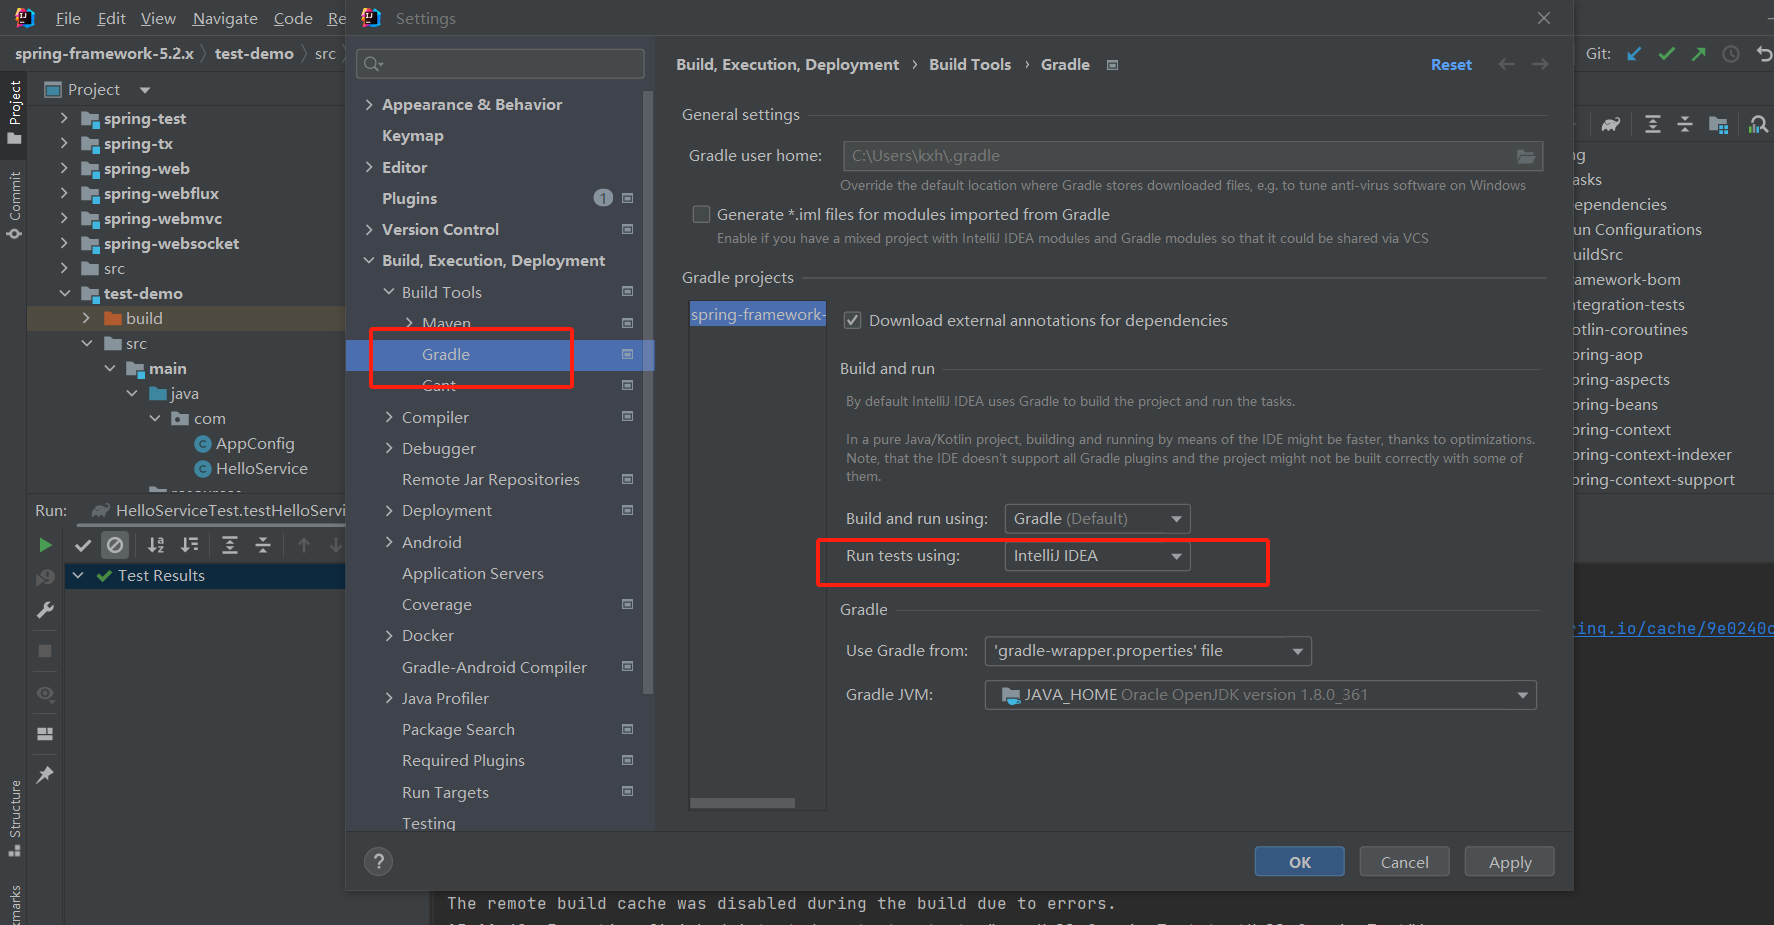Screen dimensions: 1774x925
Task: Click Git update project arrow icon
Action: click(1634, 54)
